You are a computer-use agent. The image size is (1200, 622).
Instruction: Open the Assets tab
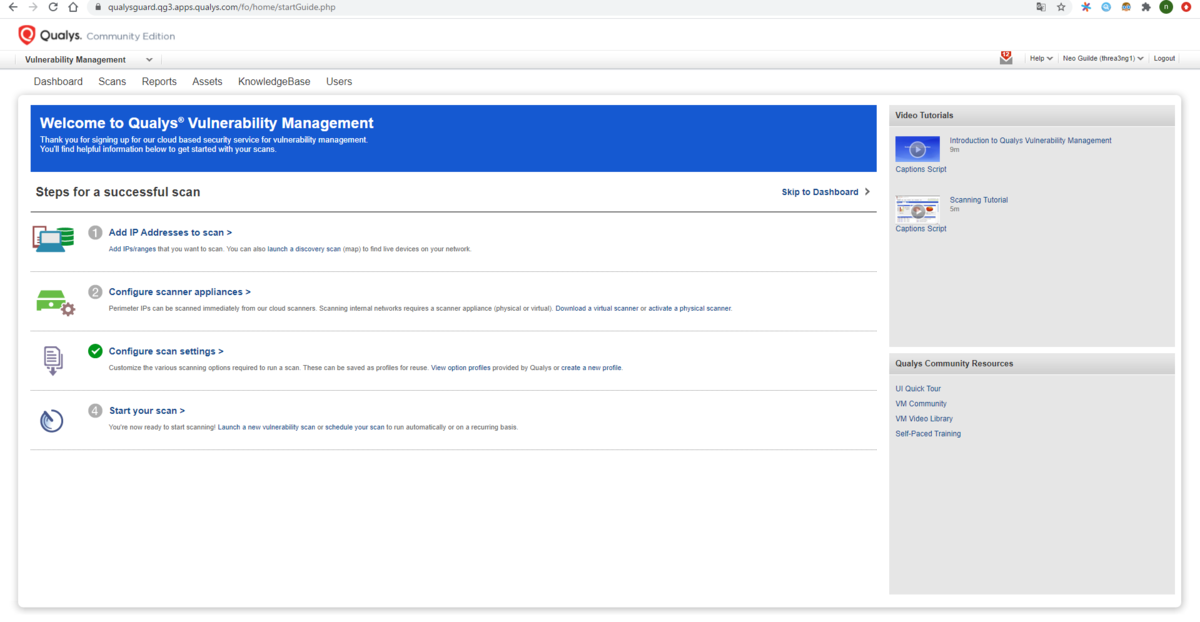pyautogui.click(x=207, y=81)
